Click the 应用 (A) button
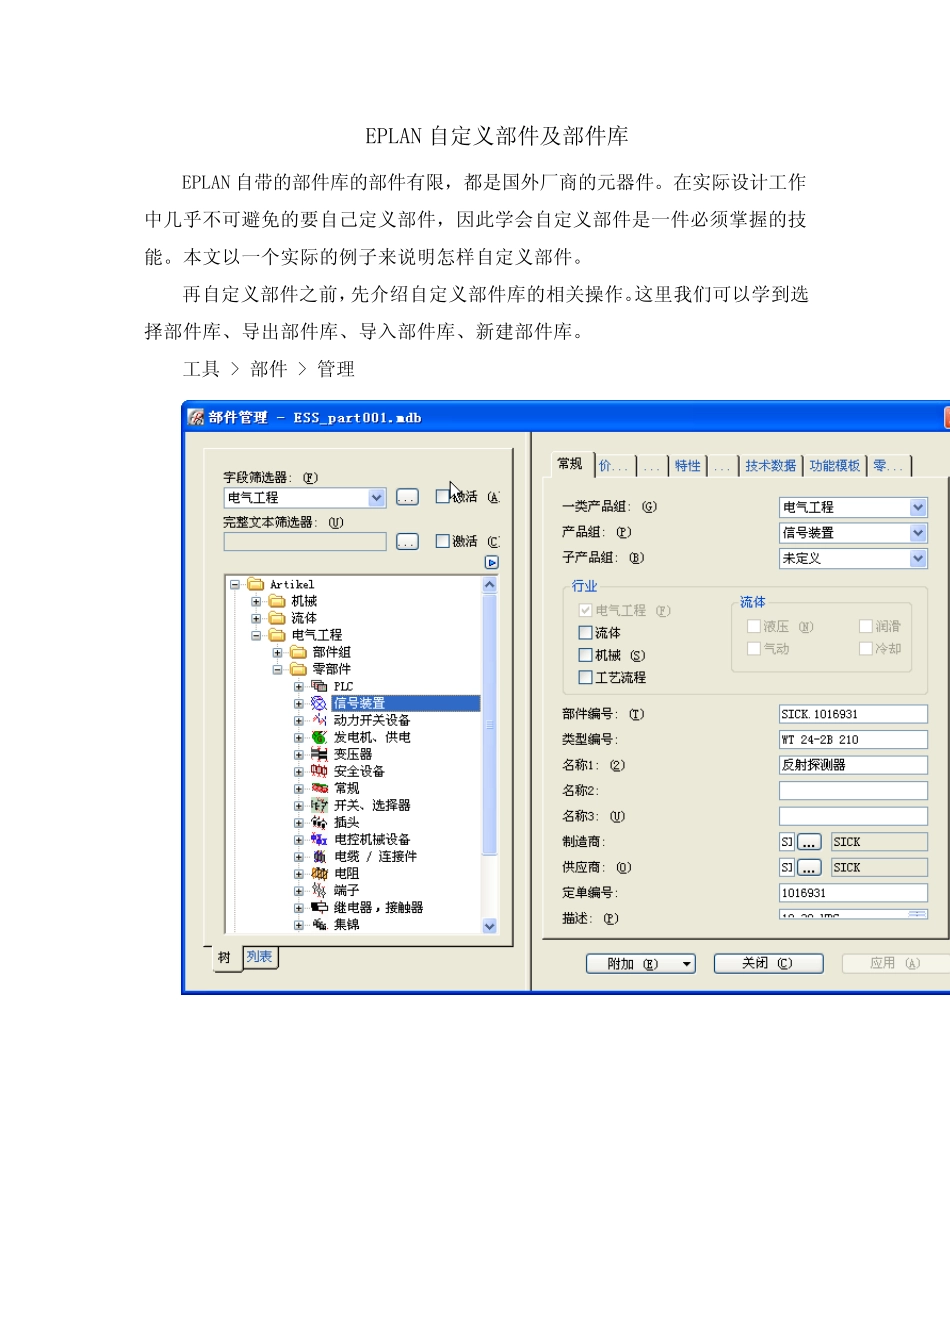950x1344 pixels. coord(894,963)
